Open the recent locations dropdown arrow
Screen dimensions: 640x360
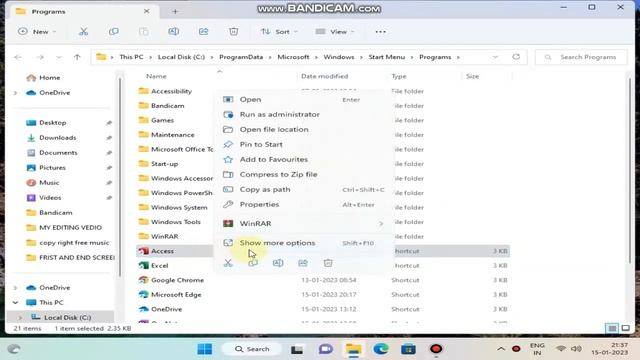click(59, 57)
